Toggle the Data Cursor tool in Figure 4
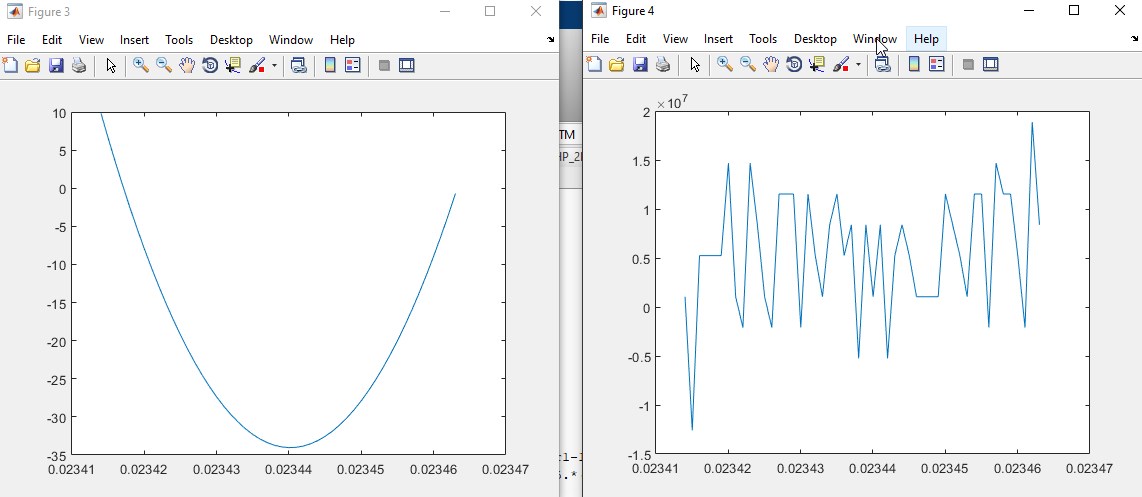Image resolution: width=1142 pixels, height=497 pixels. [817, 64]
